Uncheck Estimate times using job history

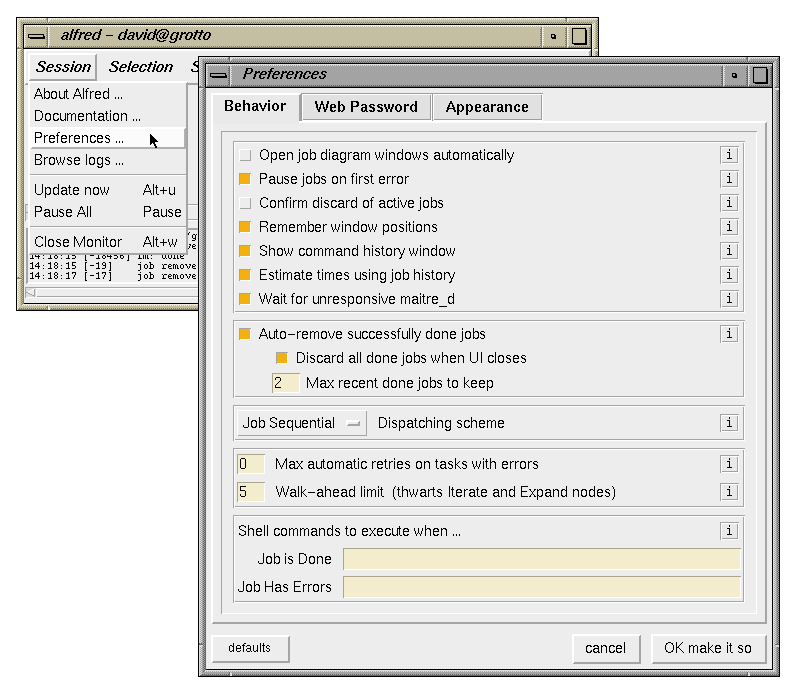pyautogui.click(x=245, y=275)
